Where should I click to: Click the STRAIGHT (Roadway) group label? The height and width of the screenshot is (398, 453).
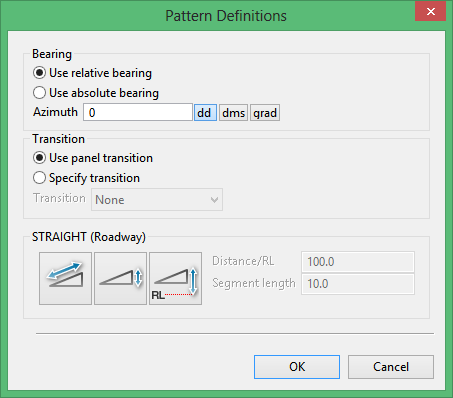[89, 237]
